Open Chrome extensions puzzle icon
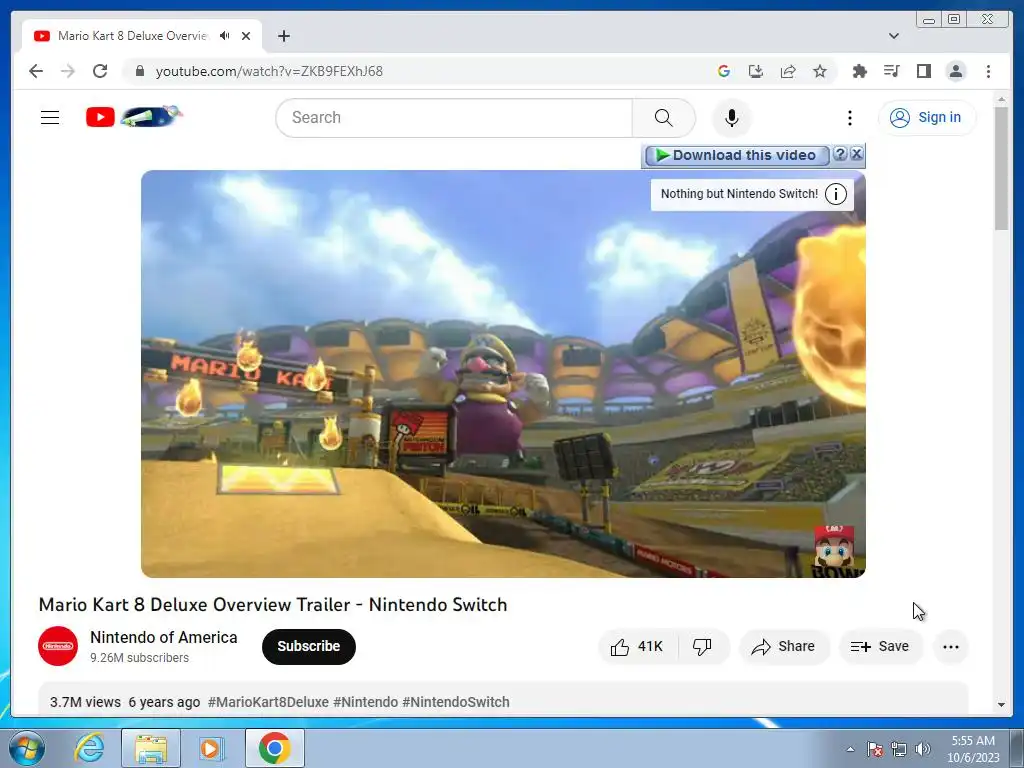 coord(859,71)
